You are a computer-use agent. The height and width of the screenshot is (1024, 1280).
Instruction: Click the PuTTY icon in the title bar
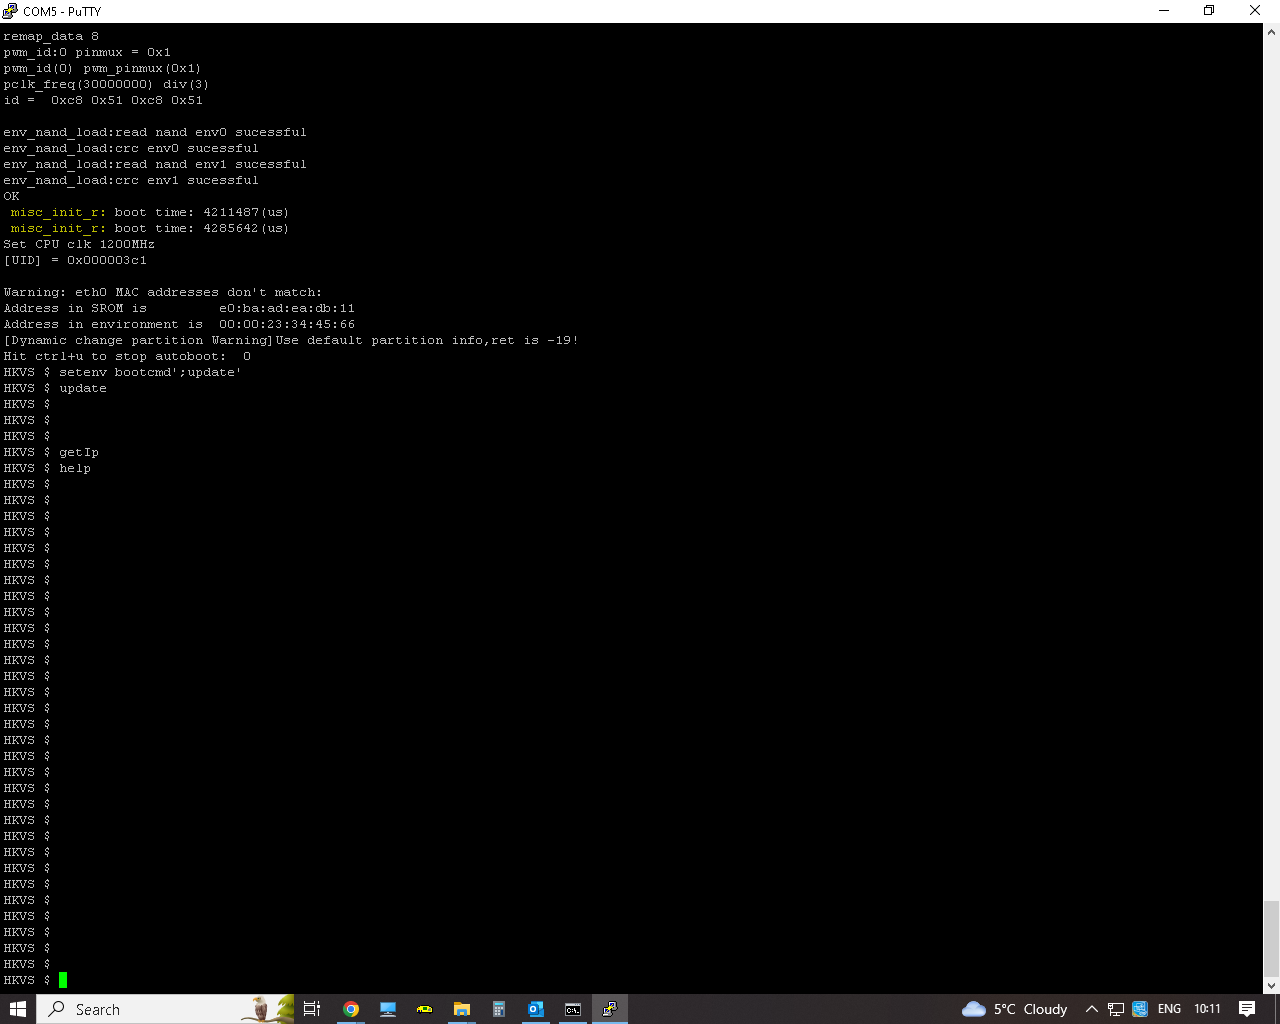(x=11, y=11)
